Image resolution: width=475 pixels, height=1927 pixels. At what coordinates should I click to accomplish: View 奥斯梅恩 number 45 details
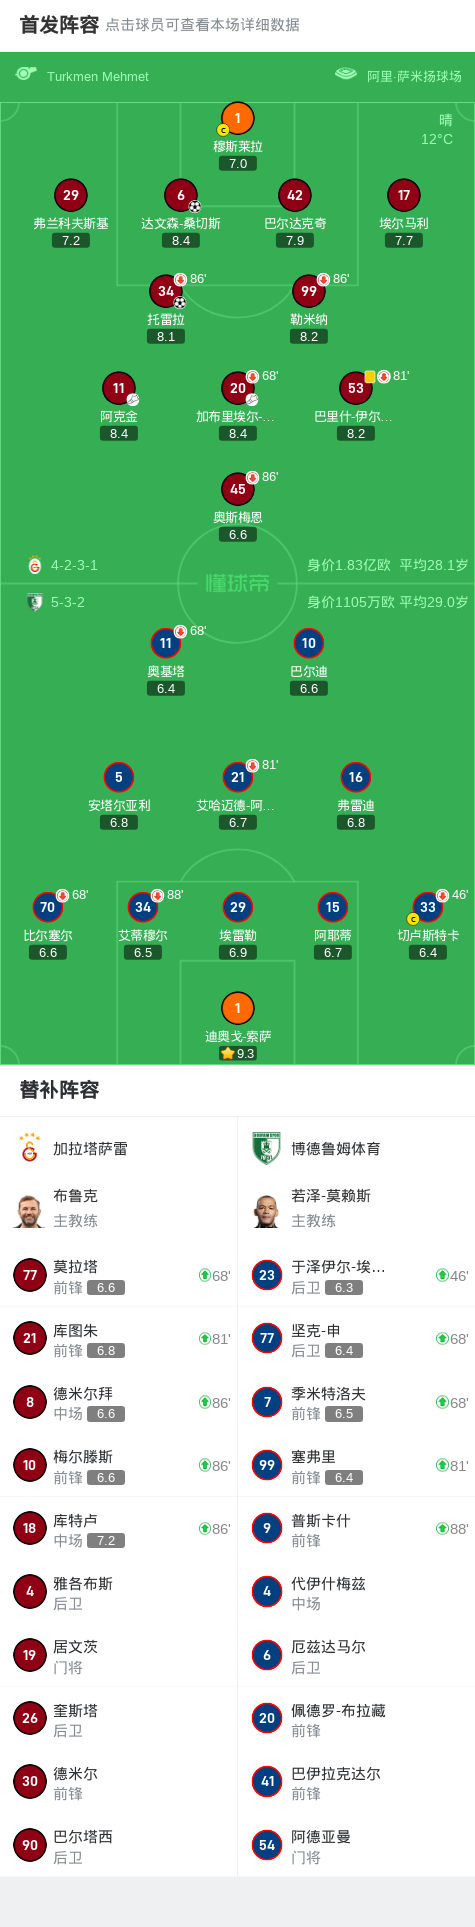(238, 489)
